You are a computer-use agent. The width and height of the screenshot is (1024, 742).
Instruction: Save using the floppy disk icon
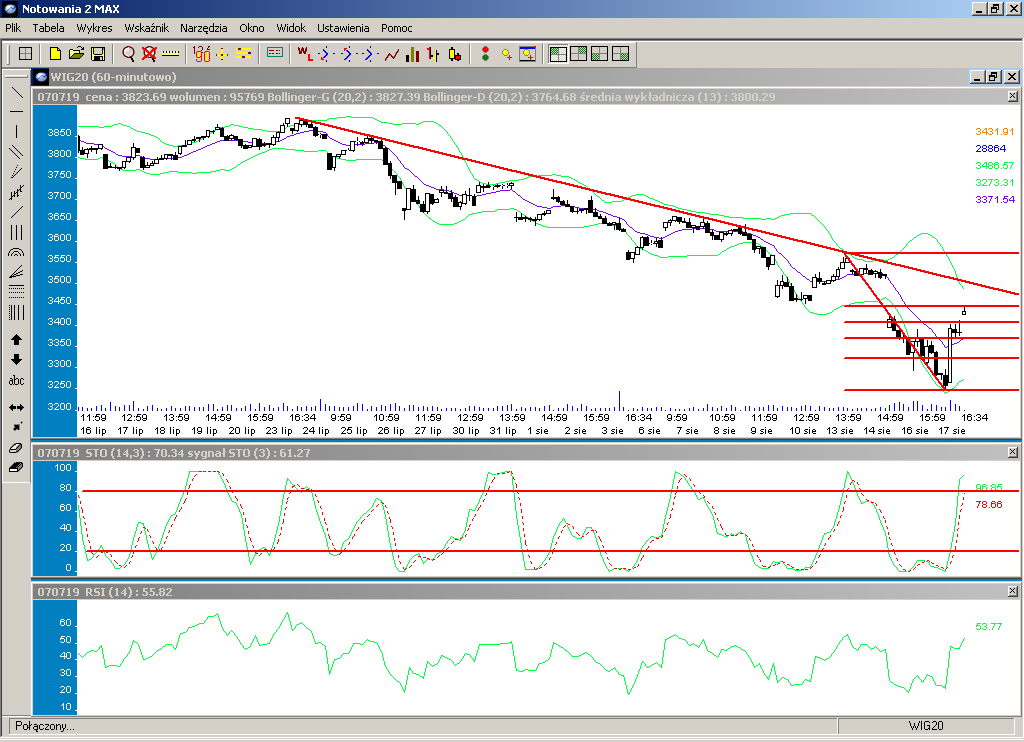[x=98, y=53]
